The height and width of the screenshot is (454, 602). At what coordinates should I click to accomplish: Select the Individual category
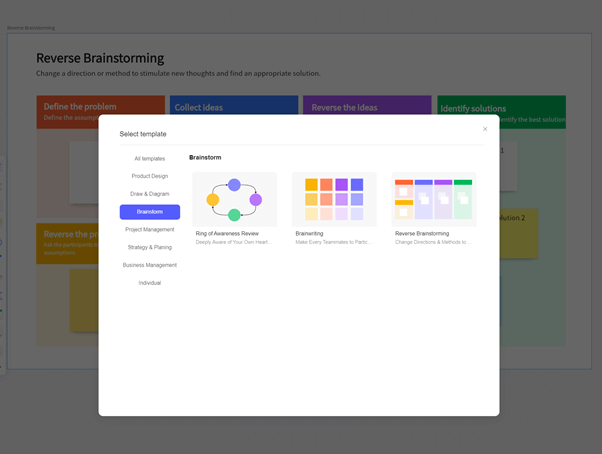pyautogui.click(x=150, y=283)
